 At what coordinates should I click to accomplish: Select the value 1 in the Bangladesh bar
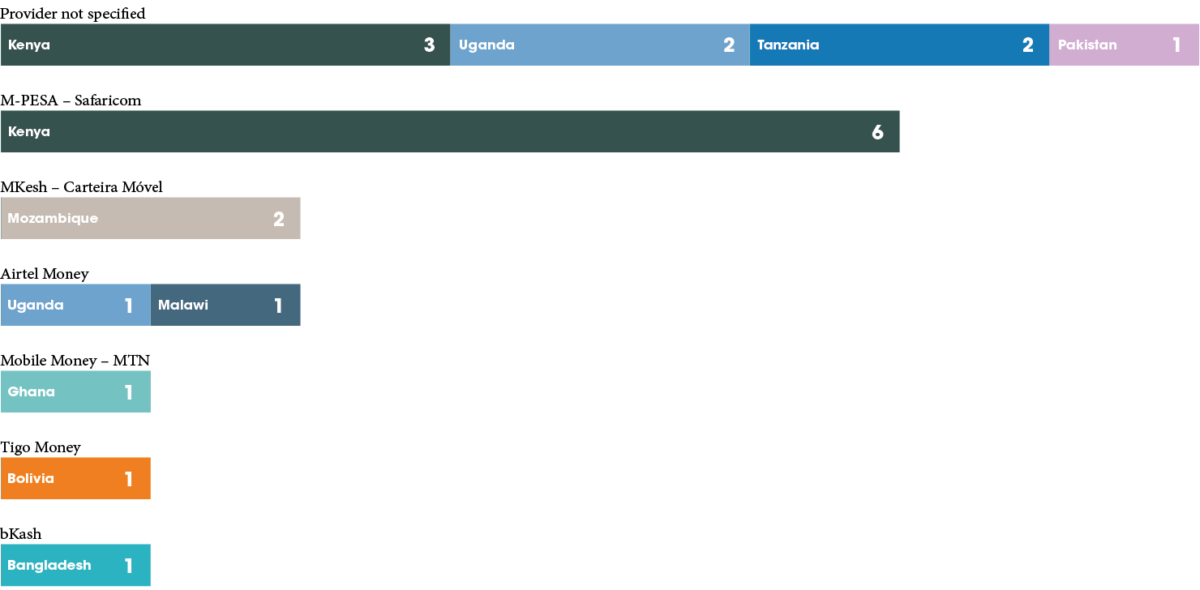point(129,565)
